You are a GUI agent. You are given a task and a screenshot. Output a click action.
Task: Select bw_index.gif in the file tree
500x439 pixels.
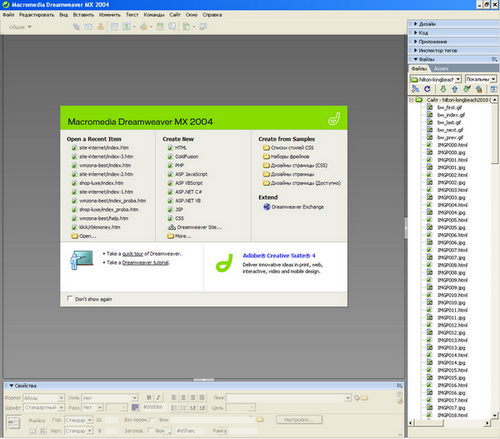[451, 115]
